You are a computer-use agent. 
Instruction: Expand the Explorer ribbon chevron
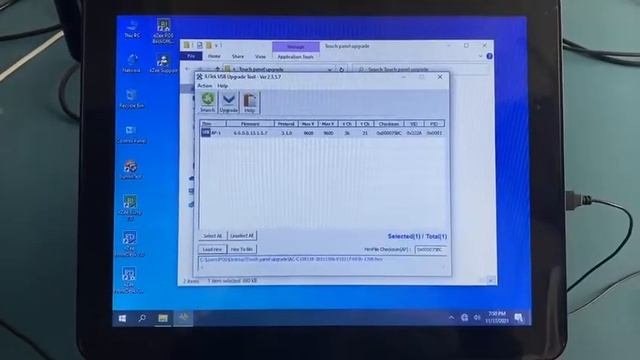pyautogui.click(x=480, y=56)
